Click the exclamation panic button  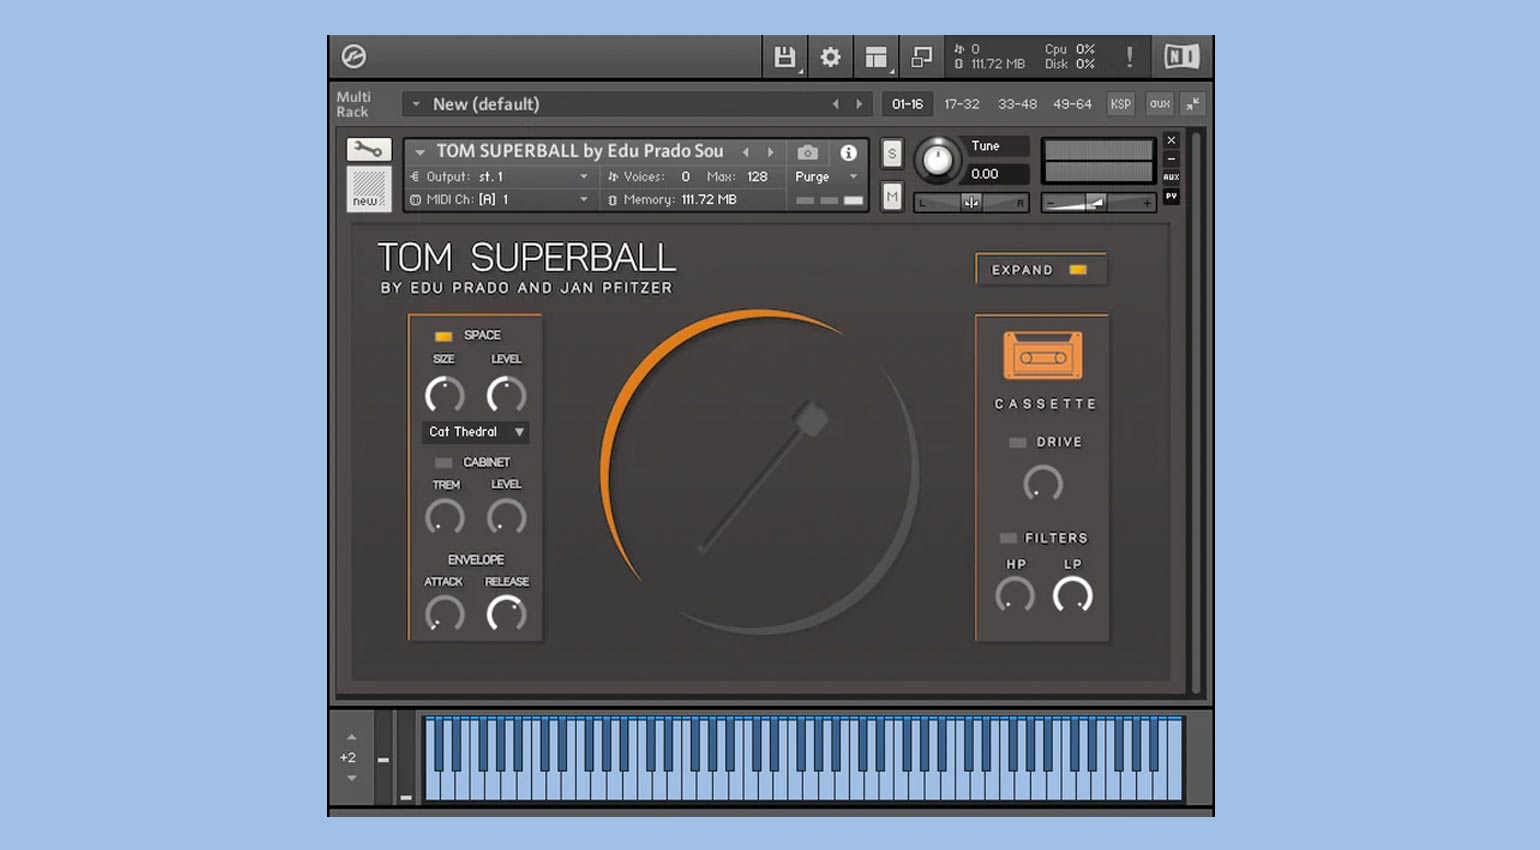[1130, 57]
